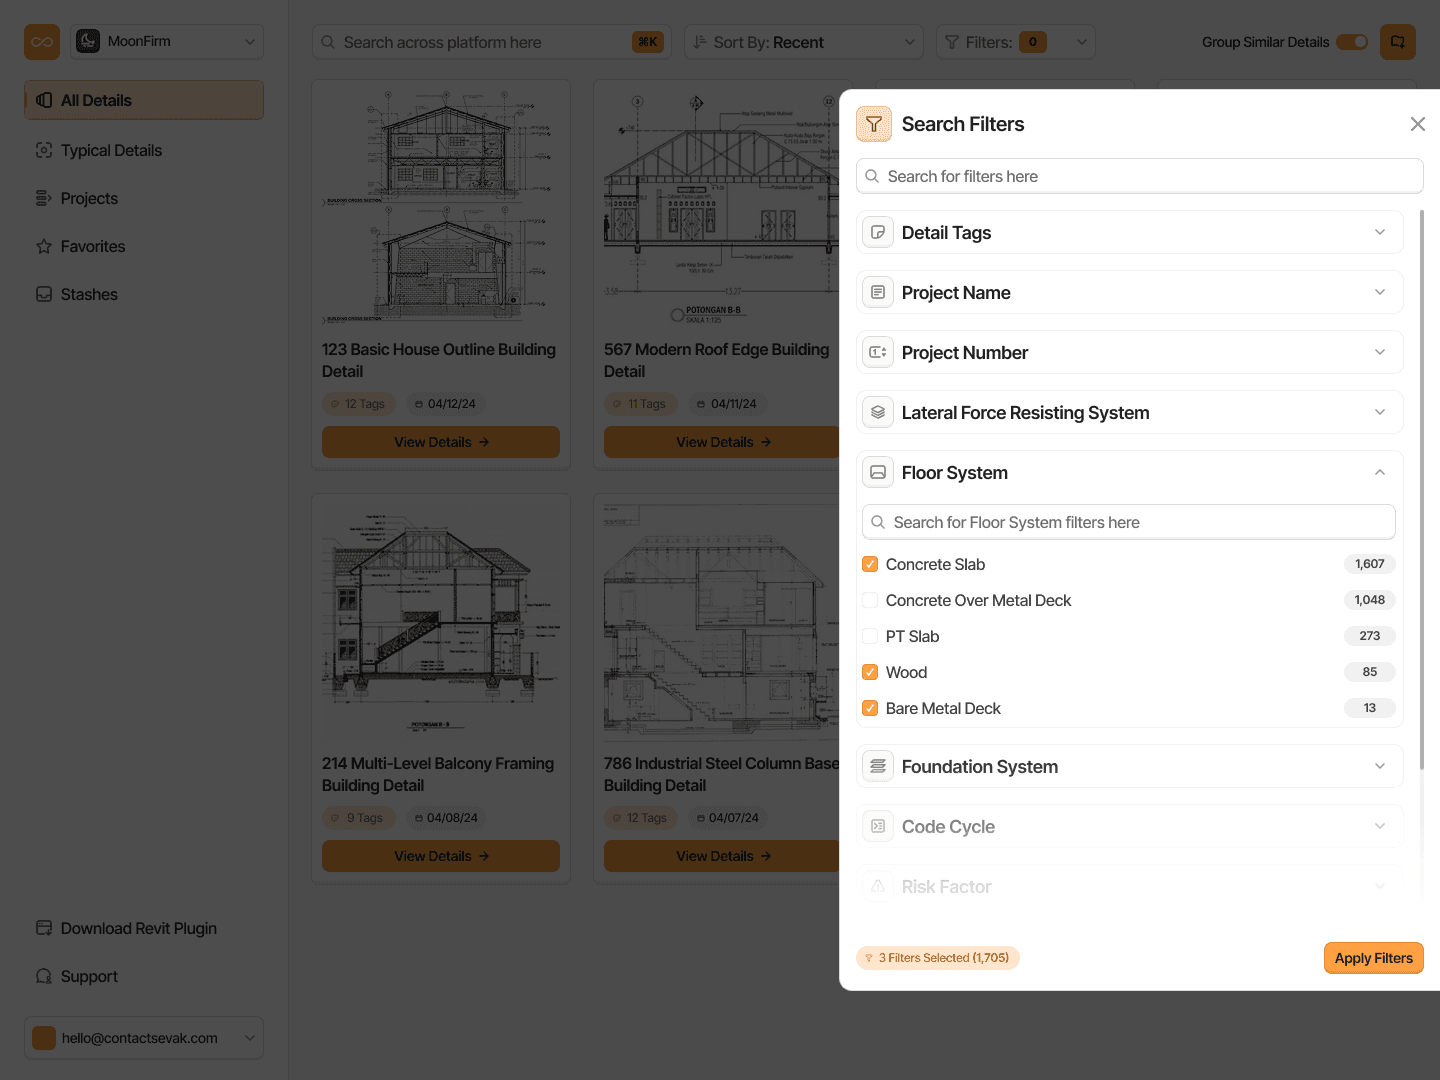View Details for 214 Multi-Level Balcony Framing
Viewport: 1440px width, 1080px height.
(x=441, y=856)
